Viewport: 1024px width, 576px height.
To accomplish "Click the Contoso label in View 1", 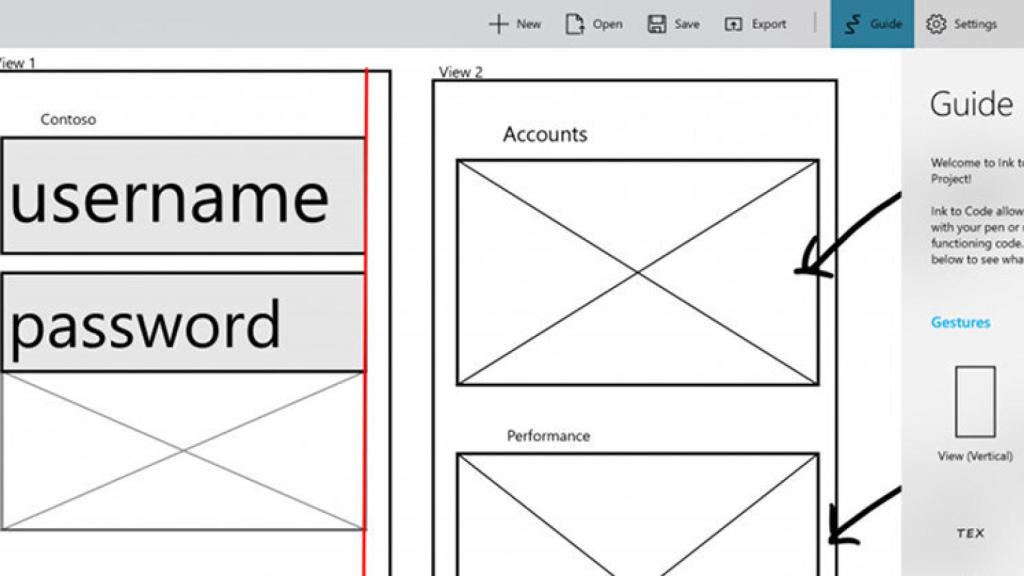I will [67, 119].
